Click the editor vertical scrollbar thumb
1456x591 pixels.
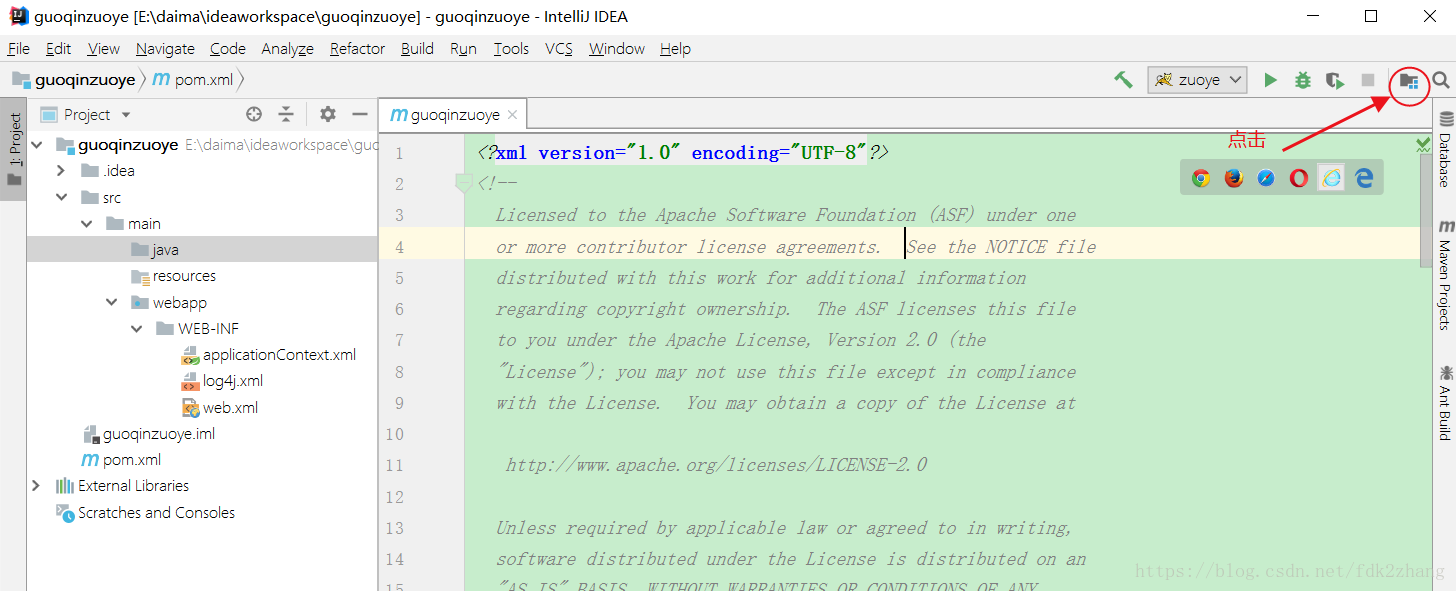click(x=1426, y=211)
